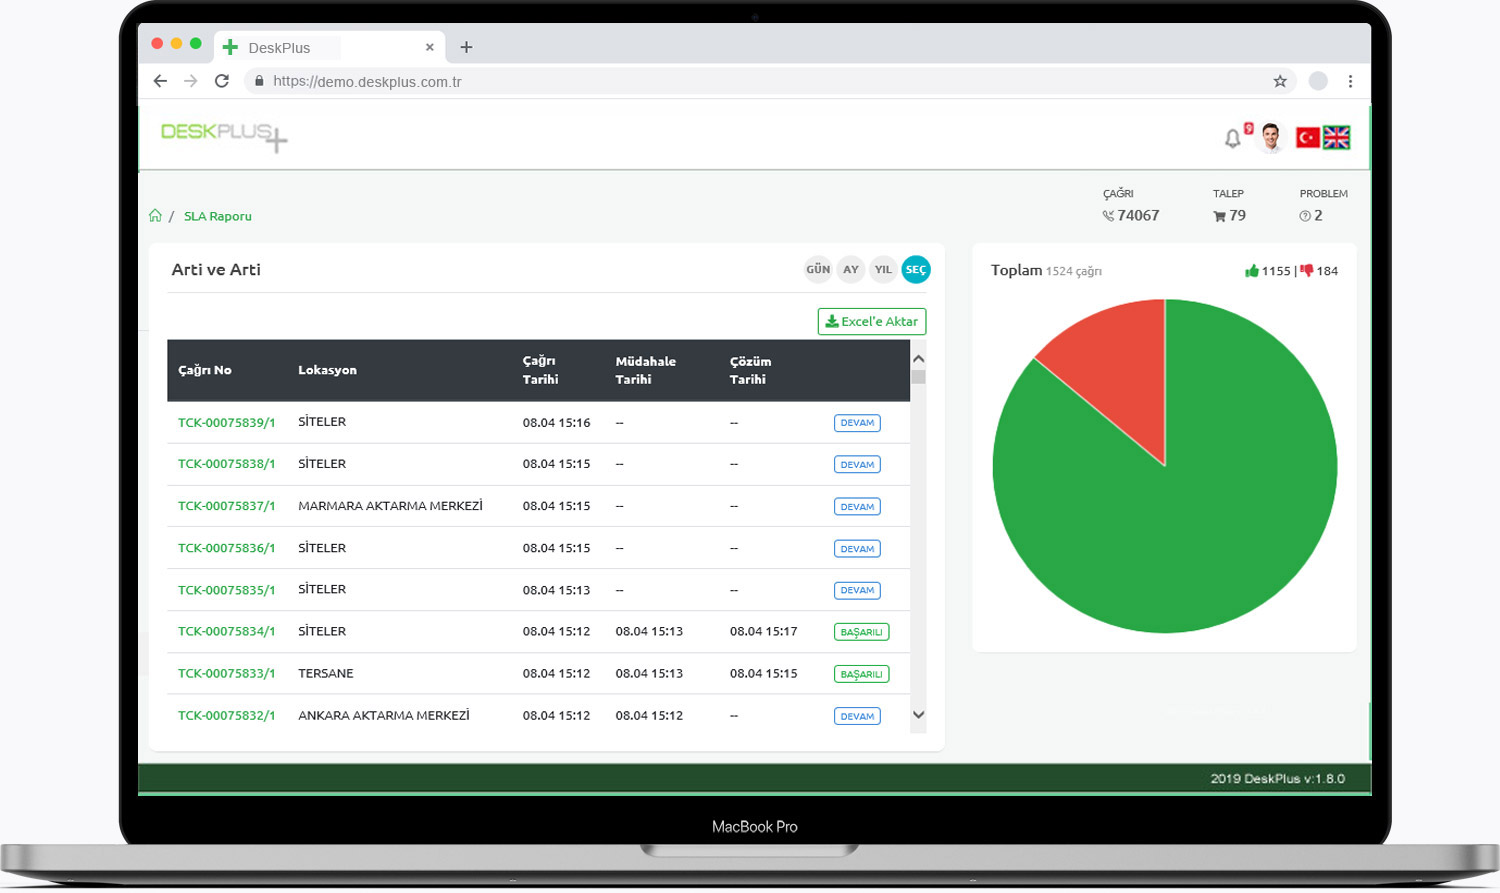
Task: Click the red thumbs-down 184 indicator
Action: tap(1319, 271)
